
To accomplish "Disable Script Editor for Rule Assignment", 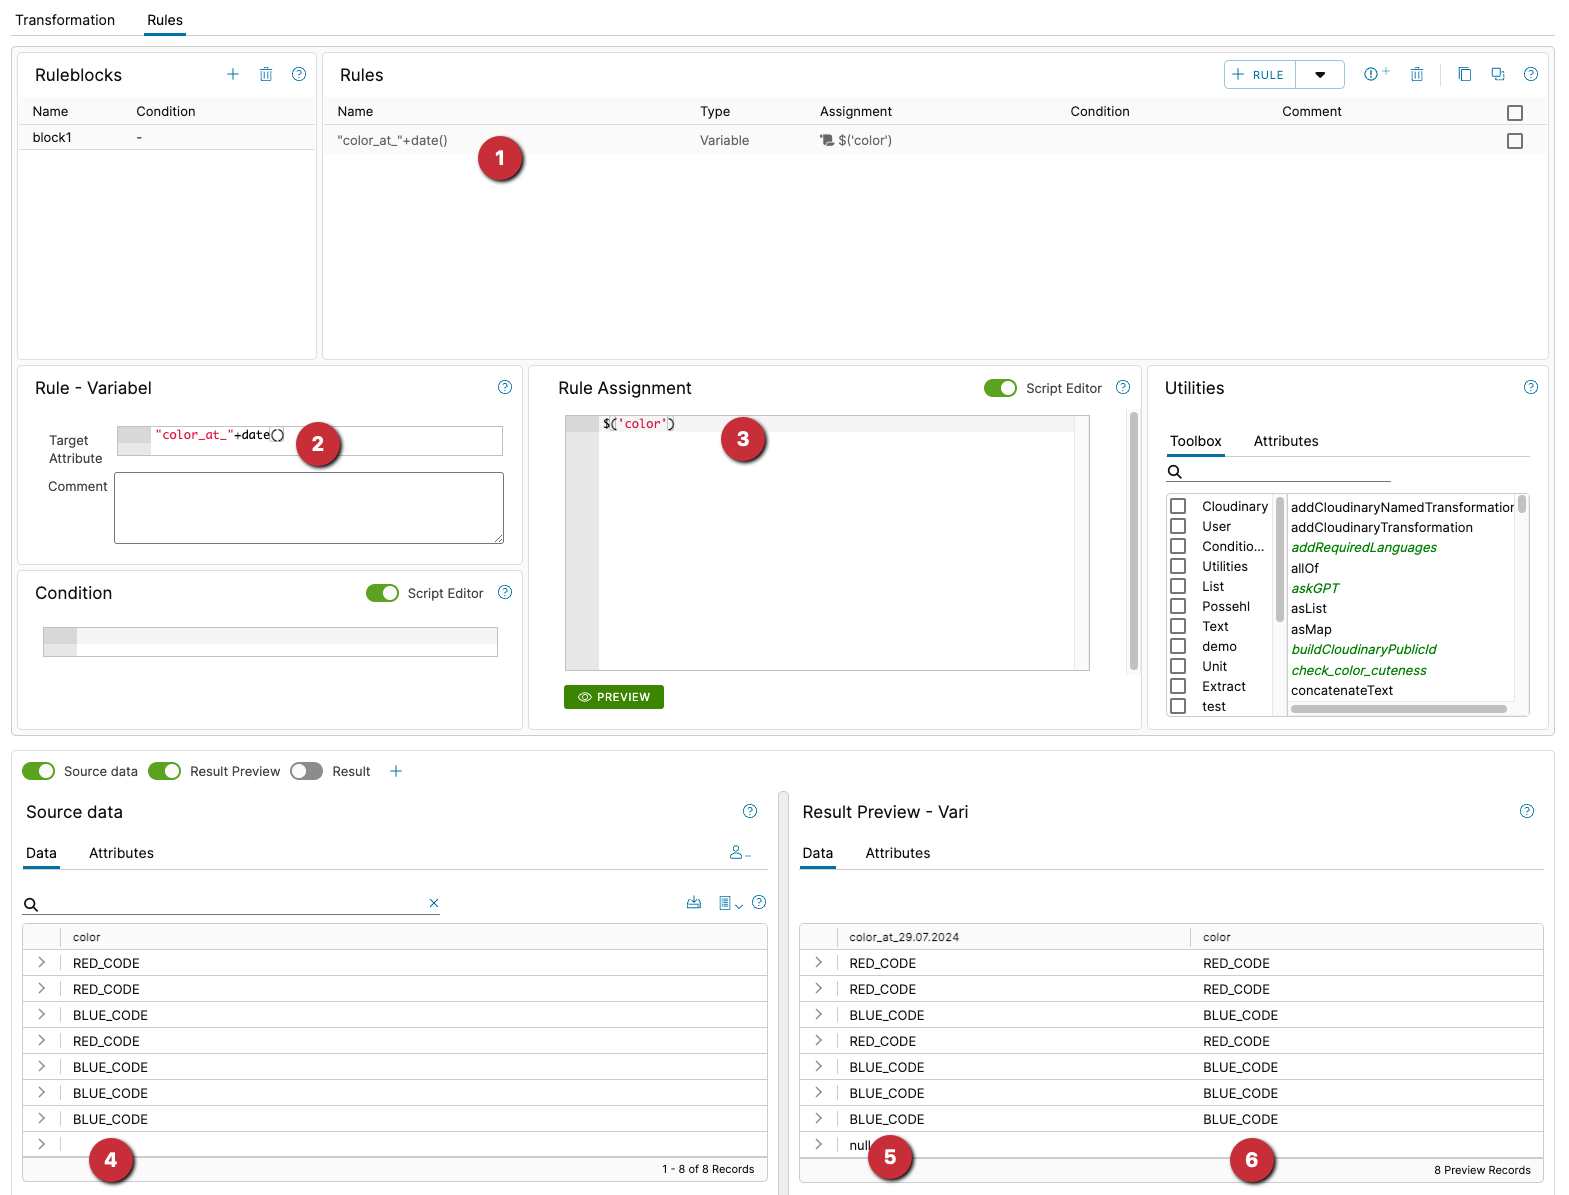I will coord(1000,388).
